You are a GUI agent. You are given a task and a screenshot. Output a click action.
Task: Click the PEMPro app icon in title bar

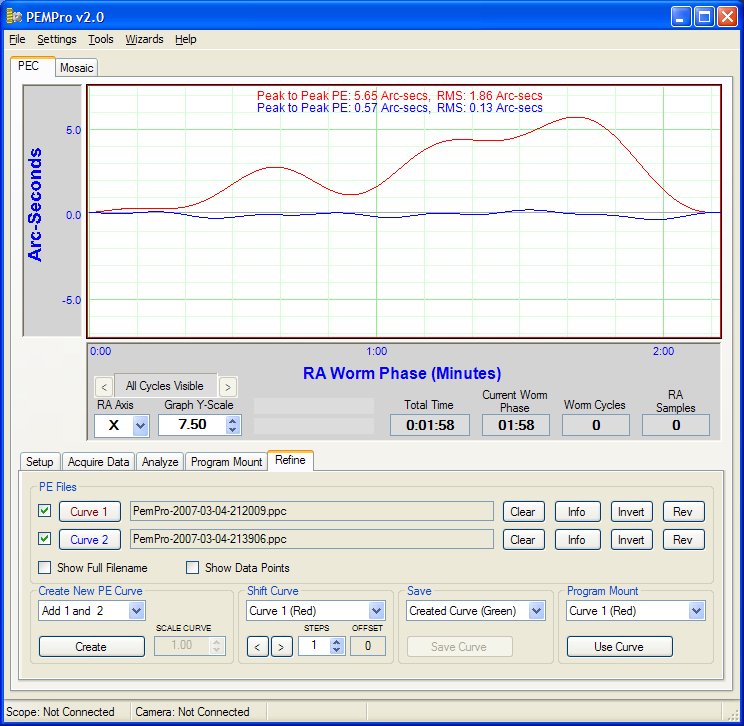click(x=14, y=17)
